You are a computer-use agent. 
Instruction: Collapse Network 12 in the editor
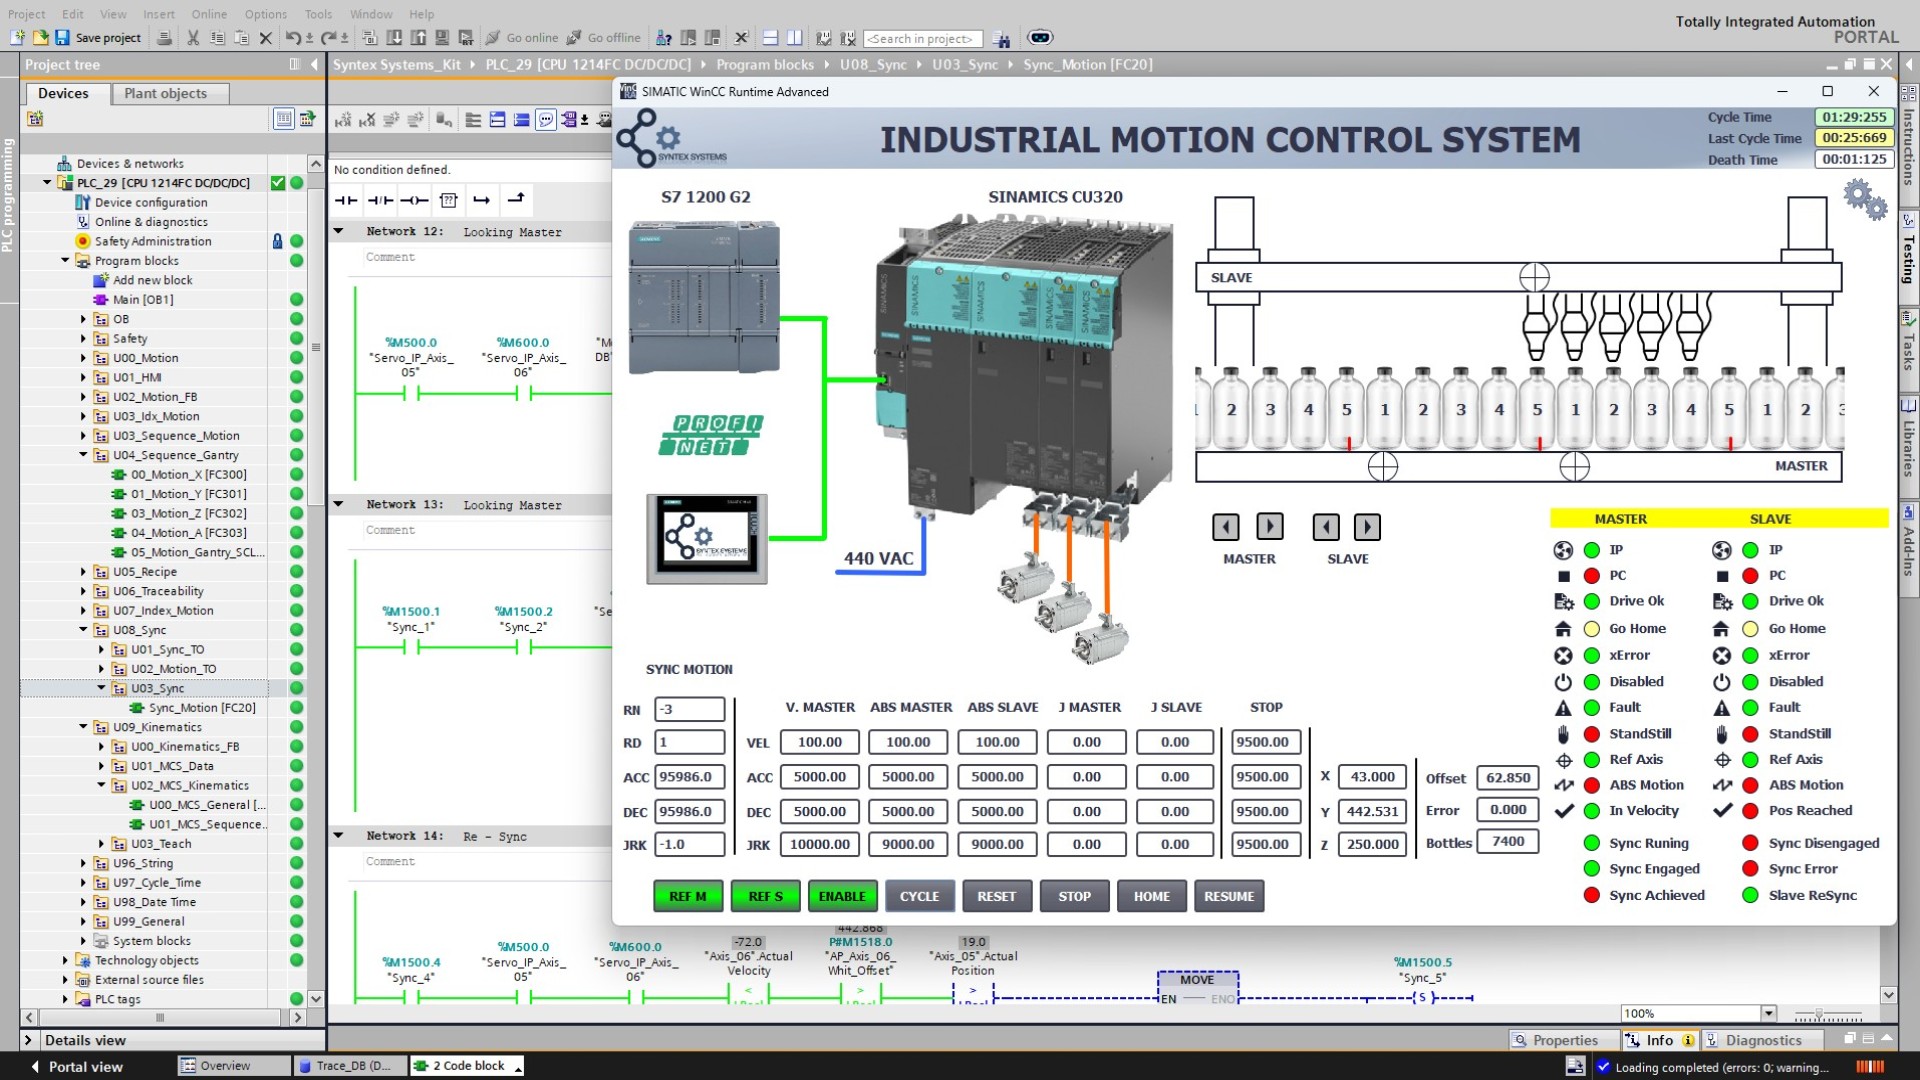click(339, 231)
